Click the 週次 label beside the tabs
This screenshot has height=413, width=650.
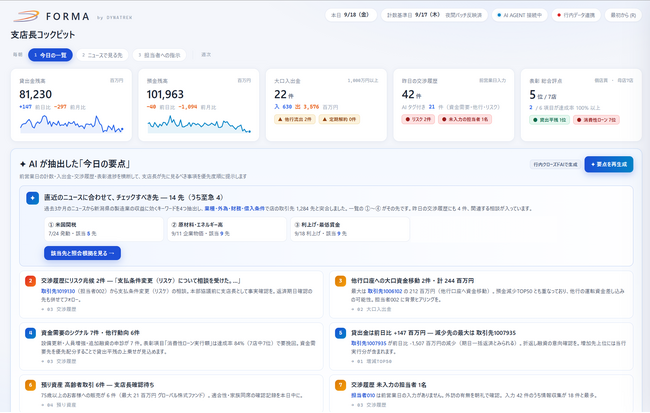(x=206, y=55)
